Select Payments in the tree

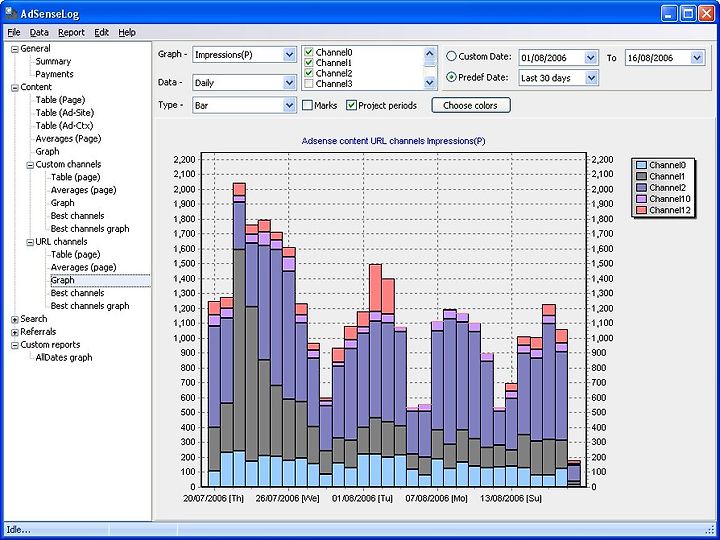click(x=54, y=74)
